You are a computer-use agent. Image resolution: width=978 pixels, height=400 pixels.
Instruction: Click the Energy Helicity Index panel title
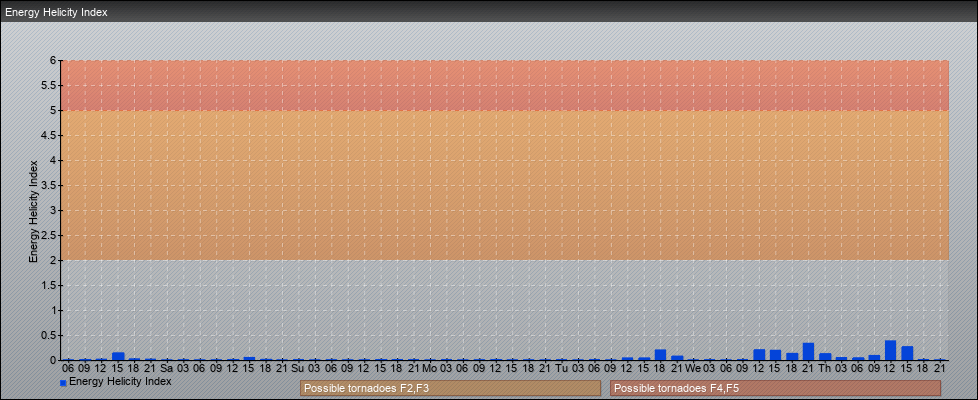tap(57, 12)
